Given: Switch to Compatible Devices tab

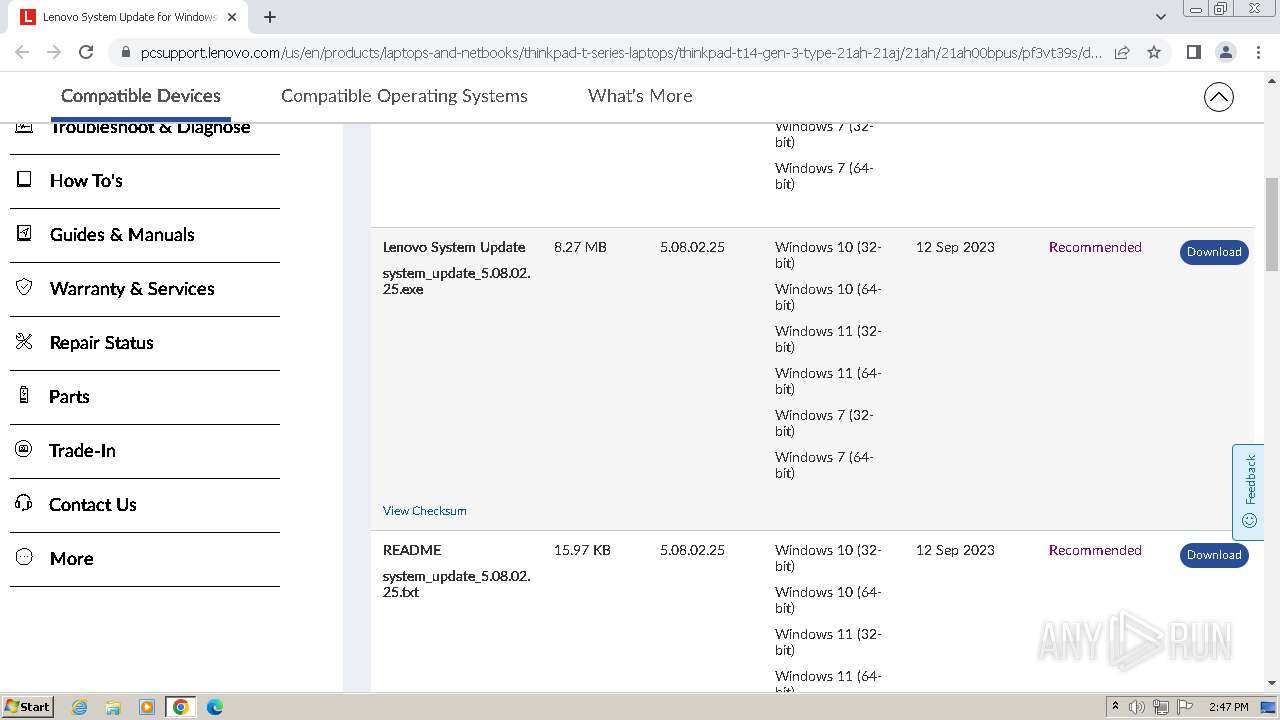Looking at the screenshot, I should coord(141,96).
